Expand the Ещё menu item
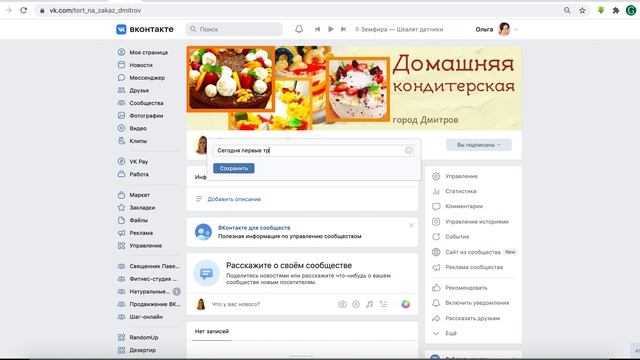640x360 pixels. click(x=451, y=333)
